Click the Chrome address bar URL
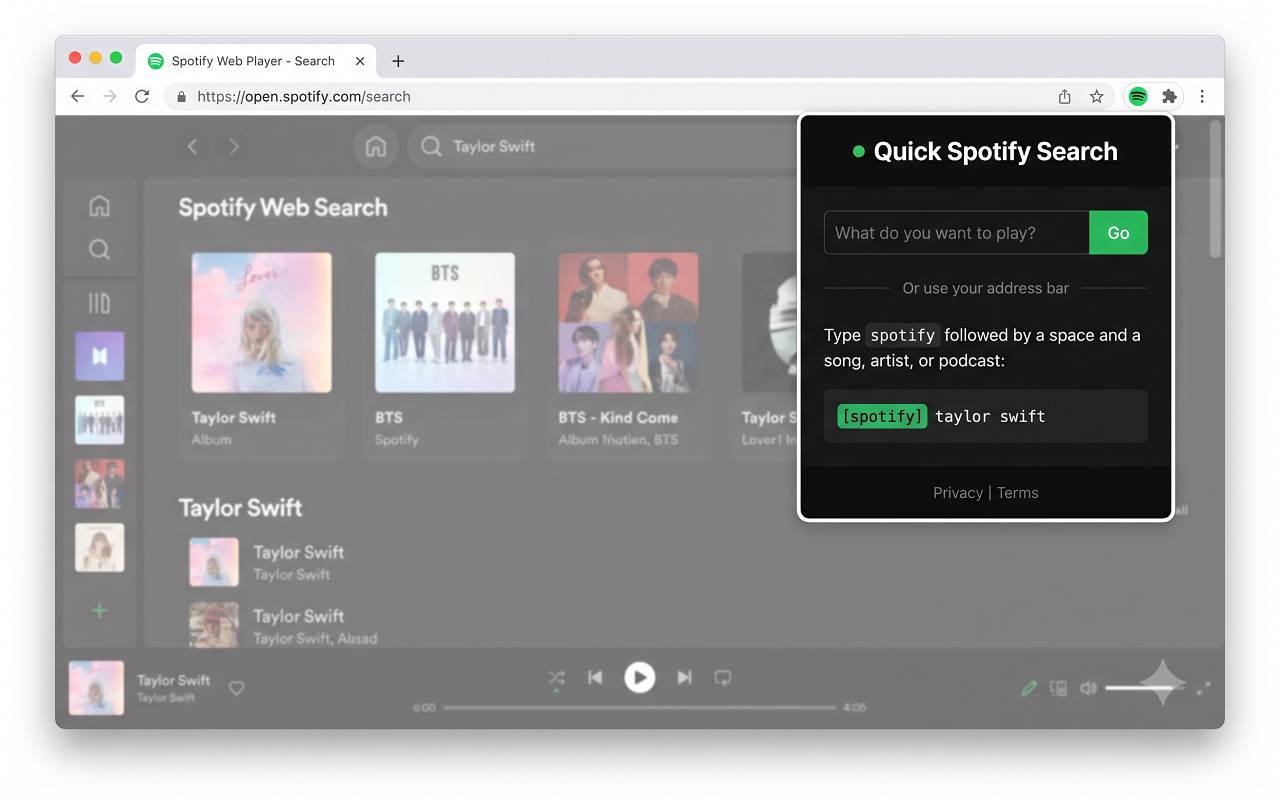The image size is (1280, 800). 304,97
